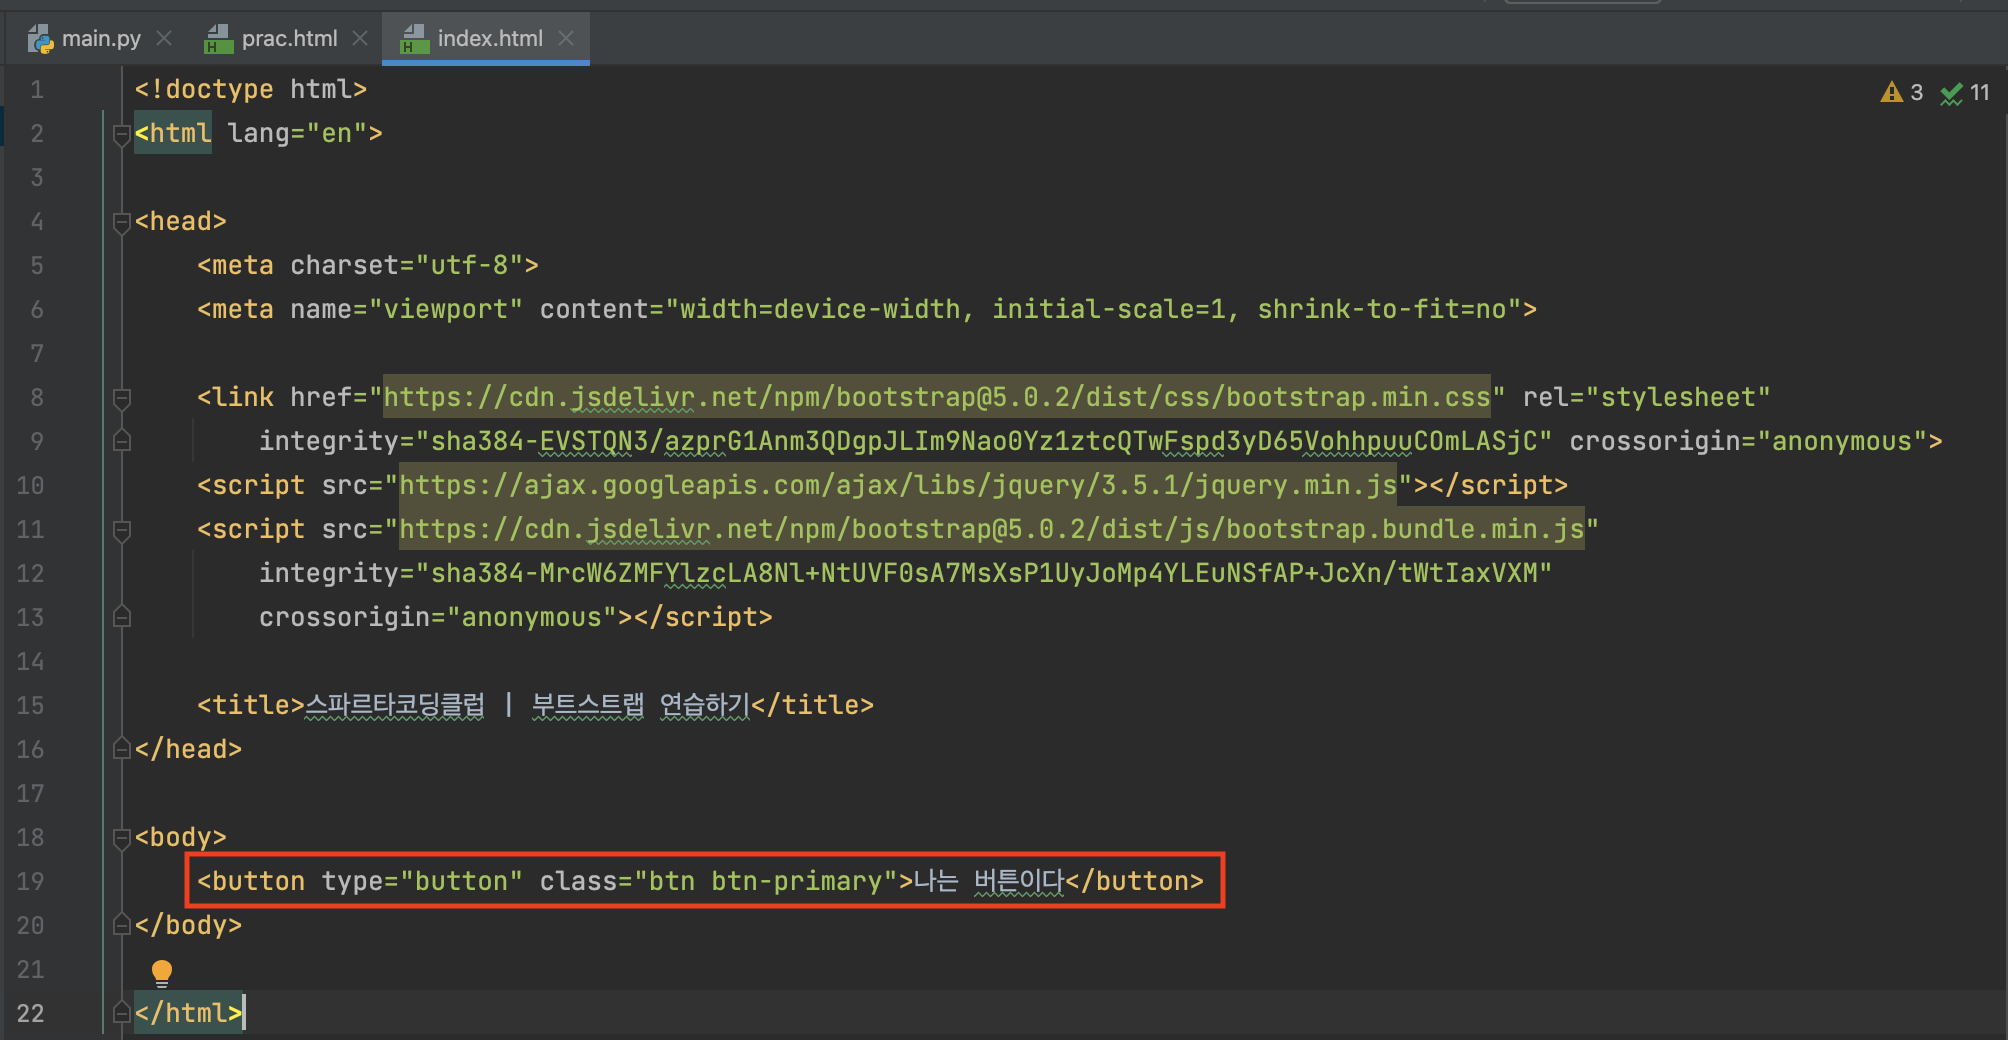Close the index.html tab
Viewport: 2008px width, 1040px height.
[x=566, y=39]
